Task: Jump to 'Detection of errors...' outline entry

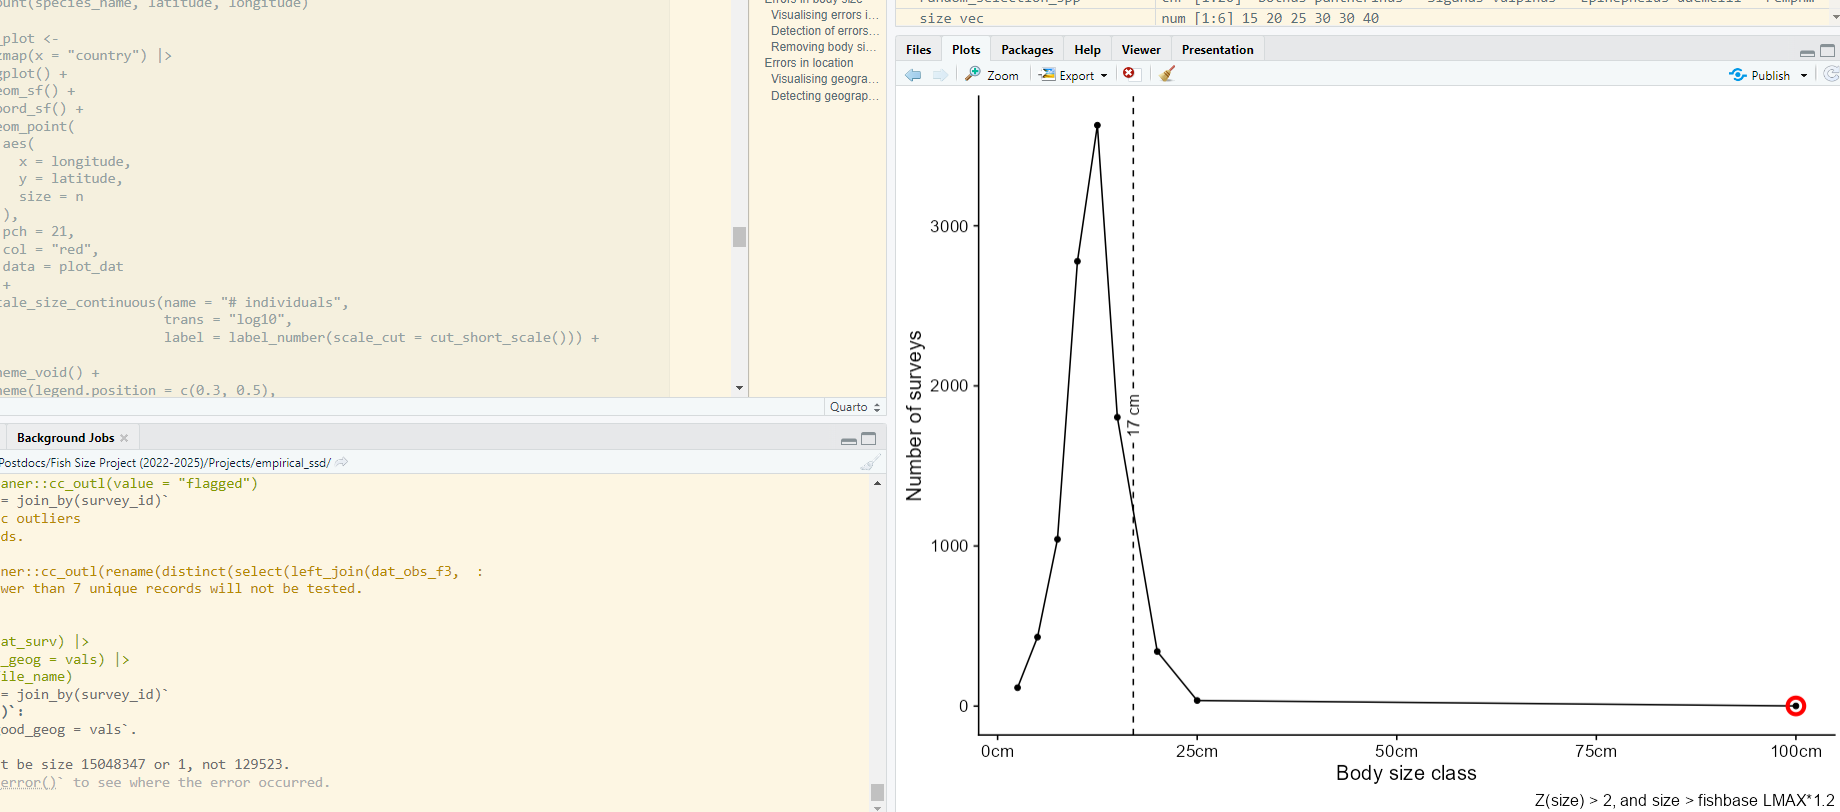Action: click(824, 31)
